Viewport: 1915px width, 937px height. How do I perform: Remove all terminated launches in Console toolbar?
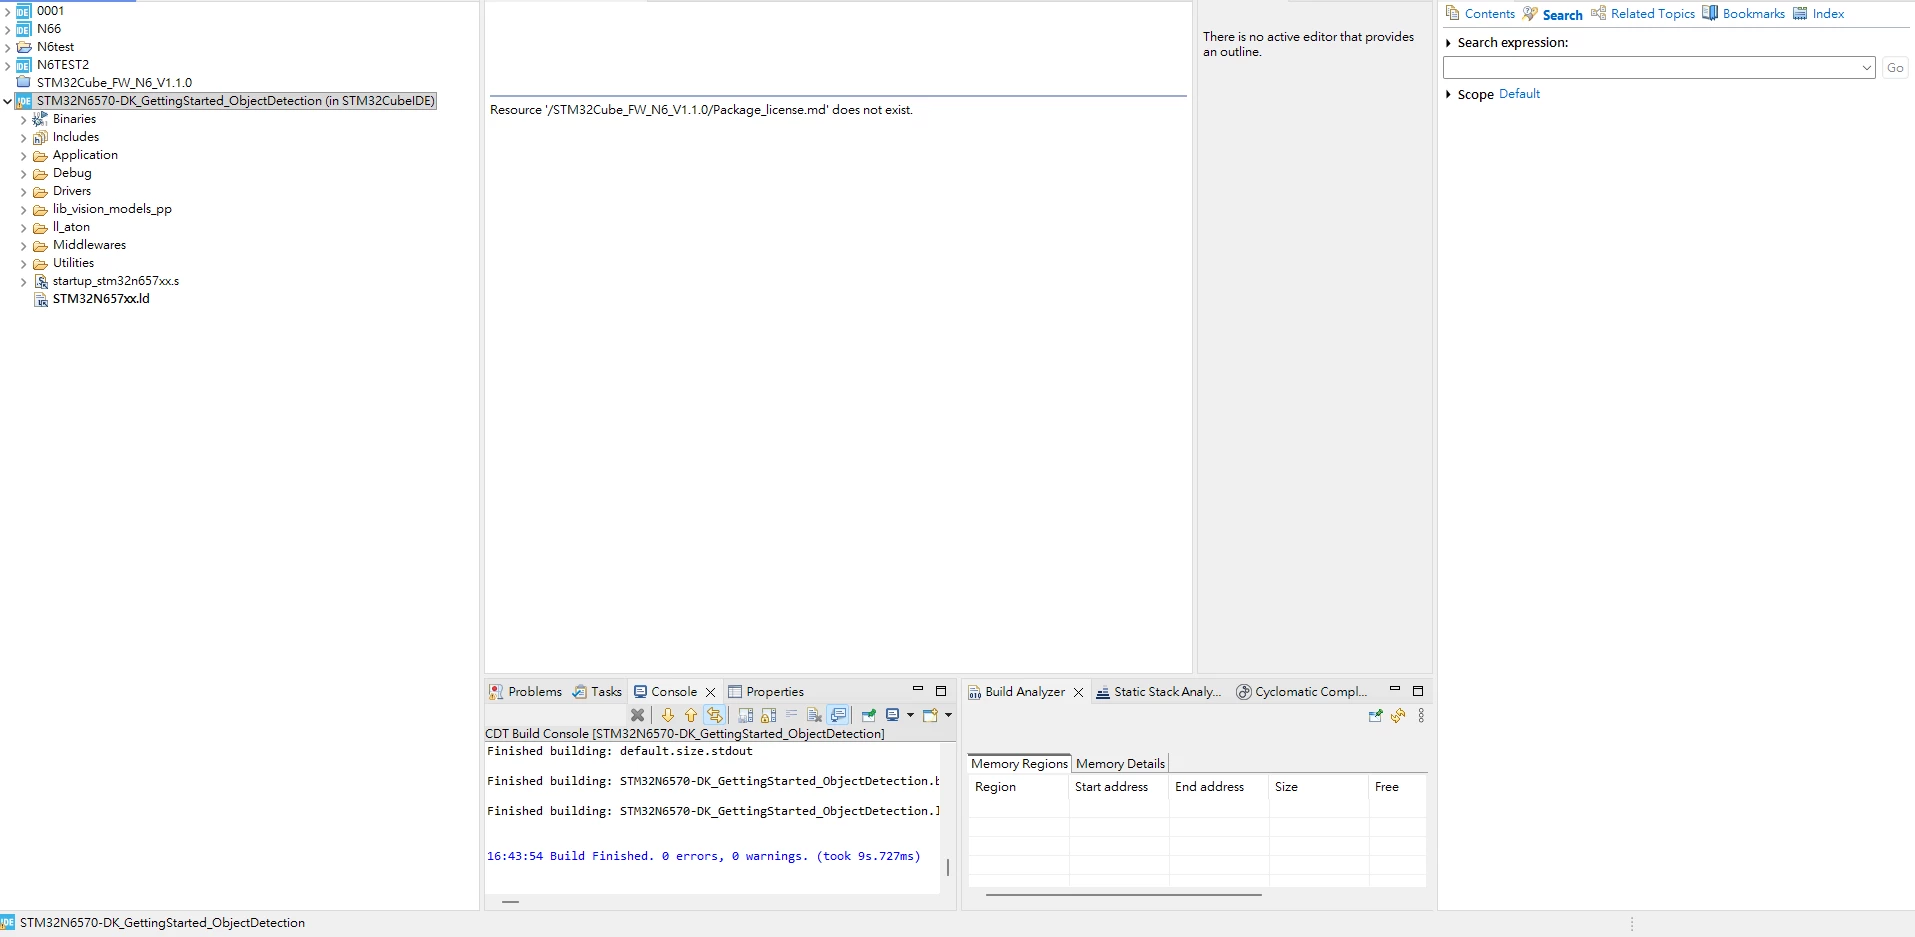click(637, 715)
